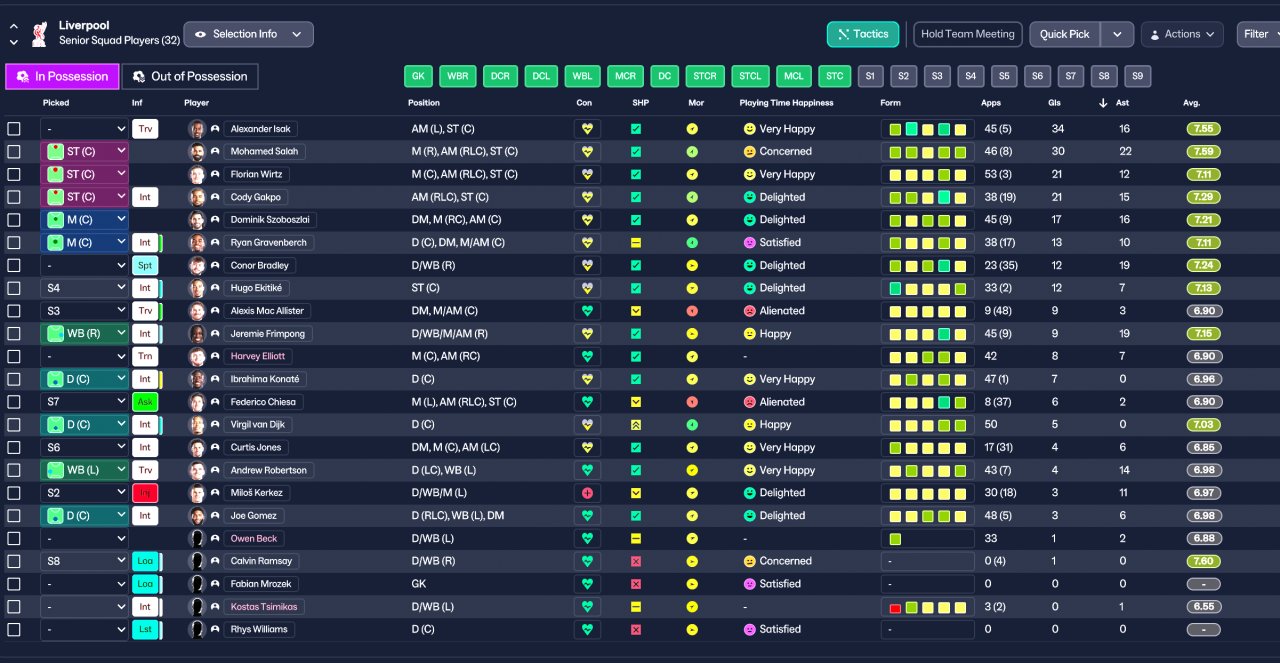Click Federico Chiesa's Alienated happiness face

749,402
